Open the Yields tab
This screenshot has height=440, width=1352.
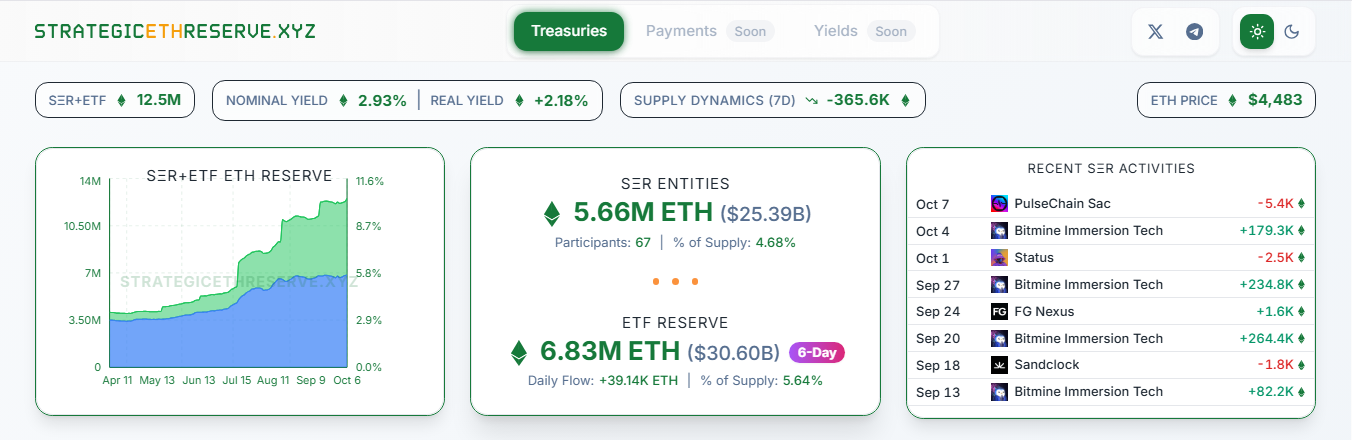click(836, 31)
